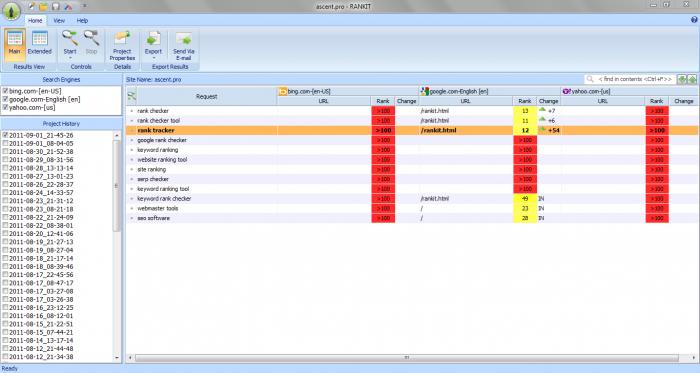The height and width of the screenshot is (373, 700).
Task: Click the bing URL column header
Action: [x=324, y=101]
